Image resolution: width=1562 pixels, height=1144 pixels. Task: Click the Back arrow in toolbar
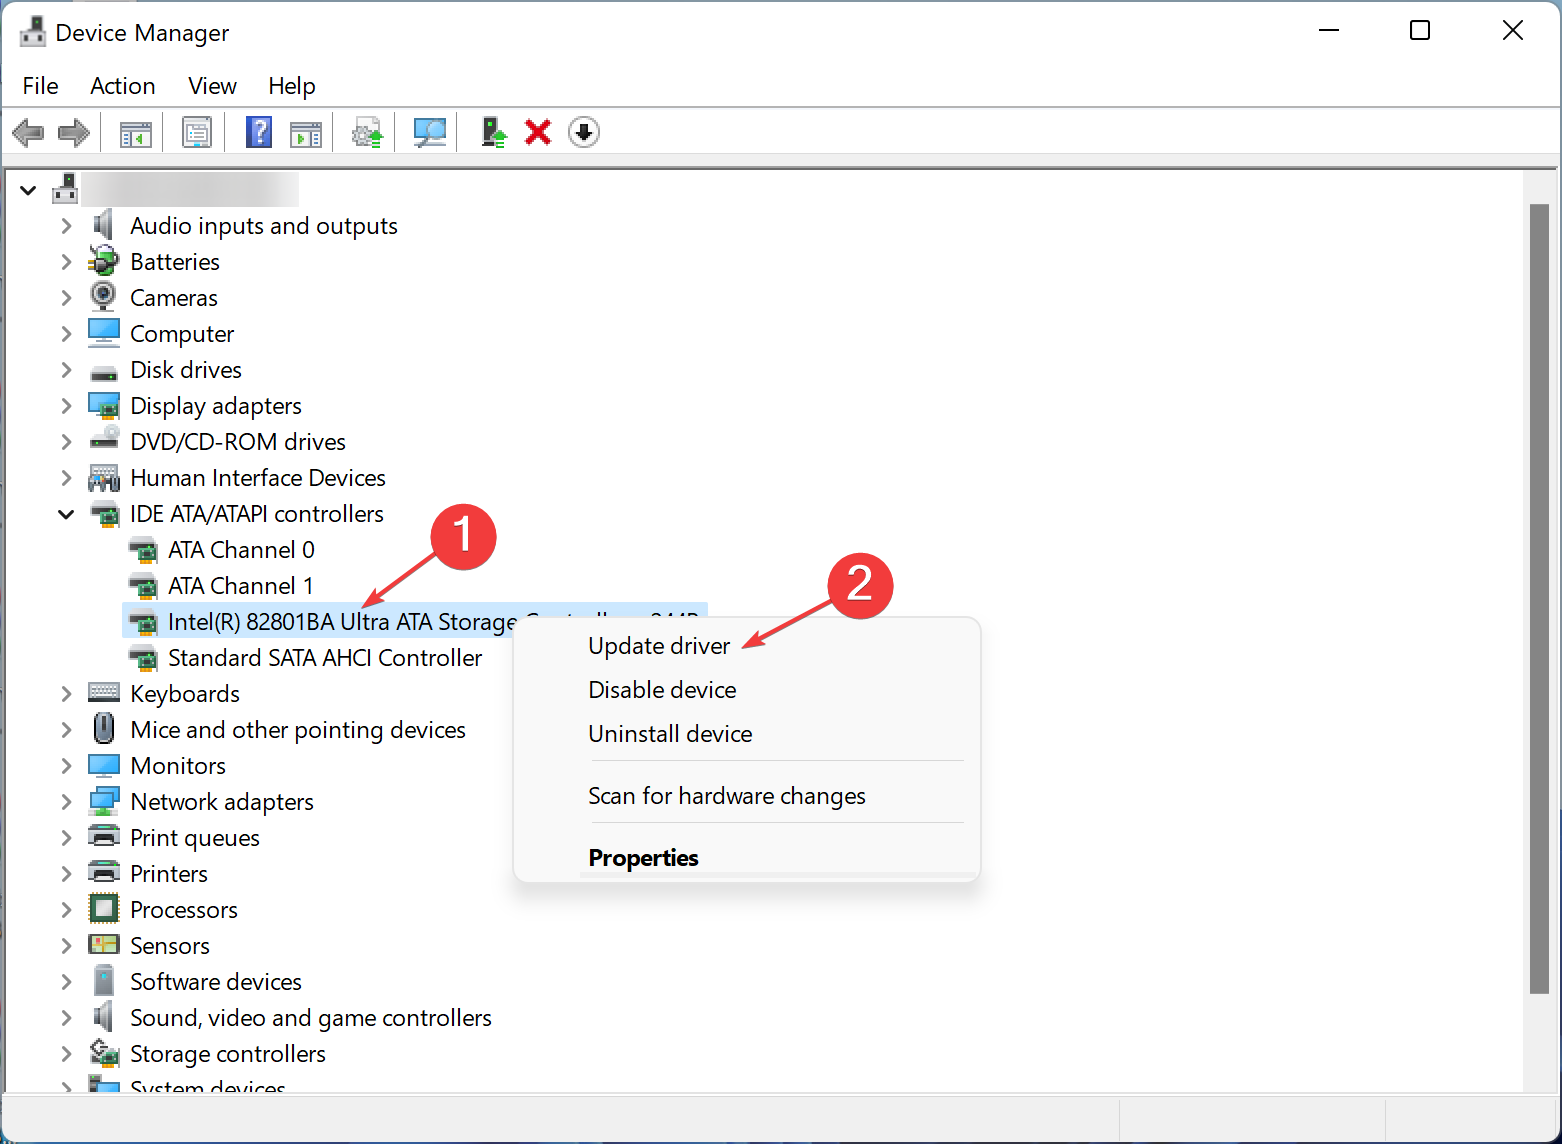28,132
